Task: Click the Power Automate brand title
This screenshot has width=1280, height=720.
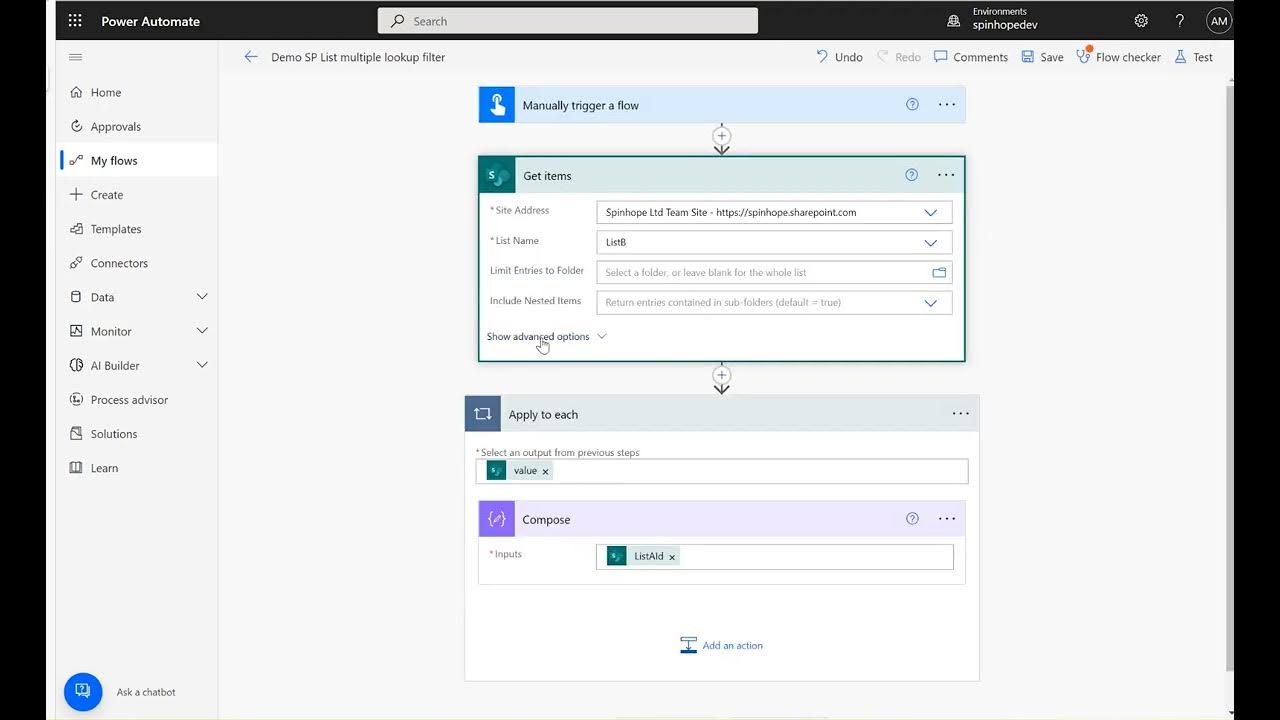Action: tap(150, 21)
